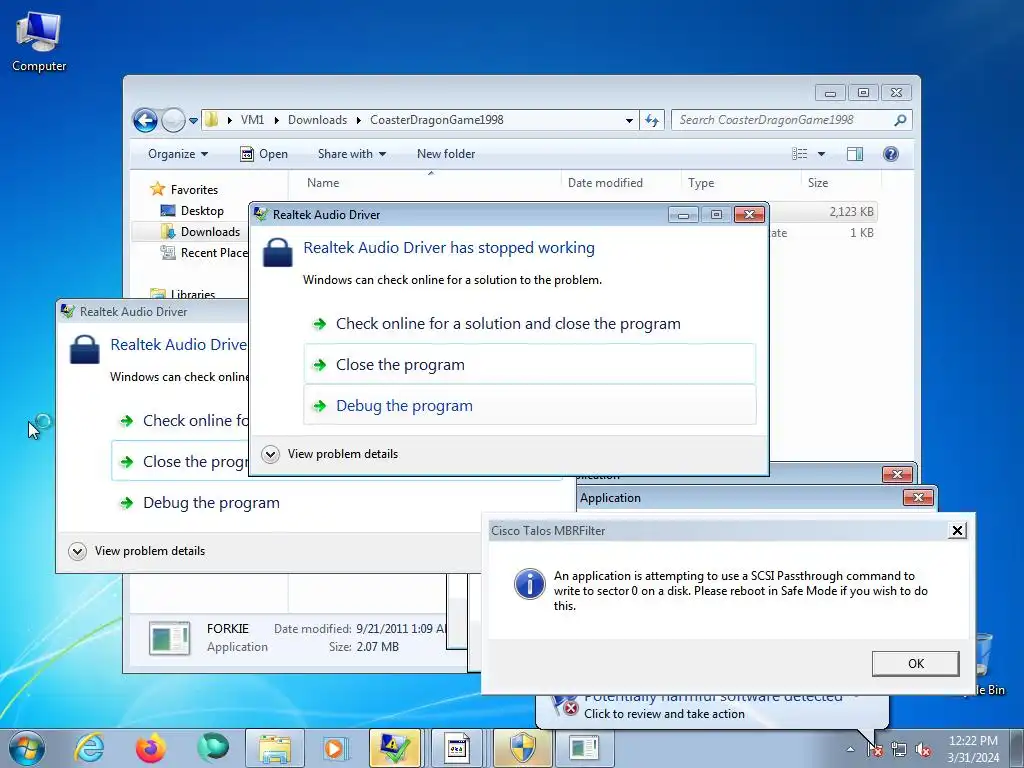
Task: Expand address bar history dropdown
Action: pyautogui.click(x=629, y=121)
